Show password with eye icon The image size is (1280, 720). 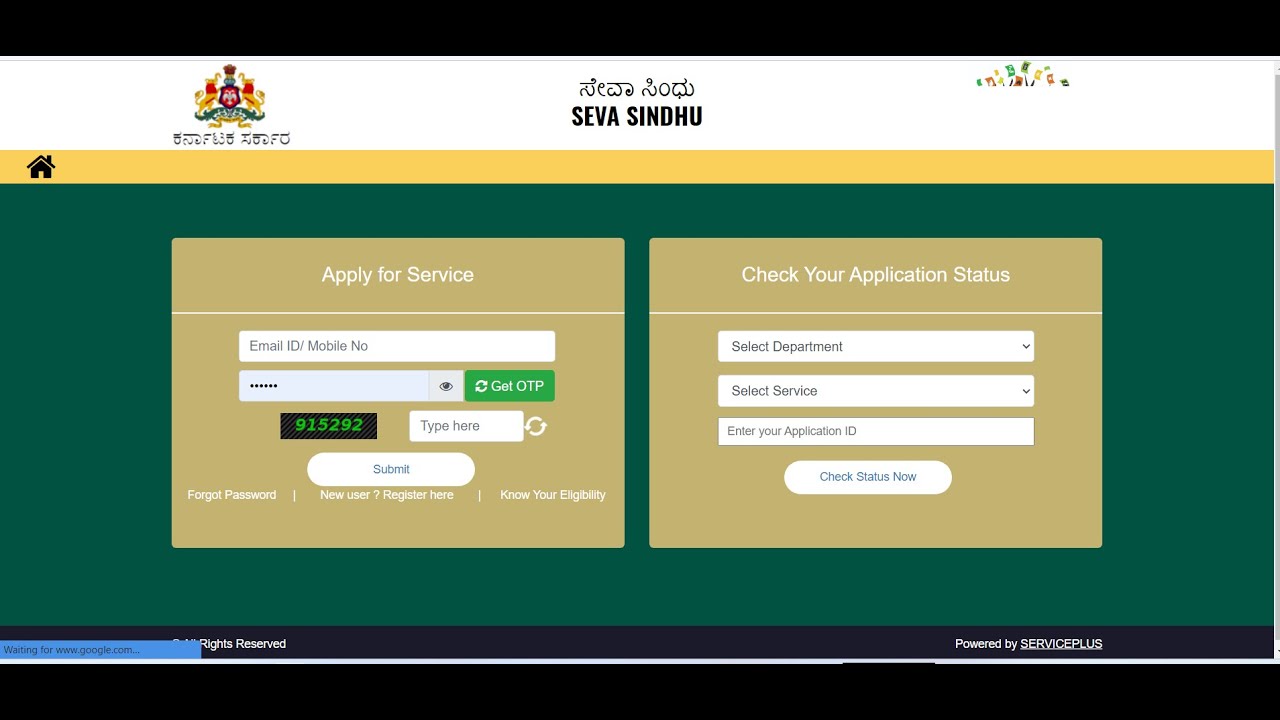(446, 386)
